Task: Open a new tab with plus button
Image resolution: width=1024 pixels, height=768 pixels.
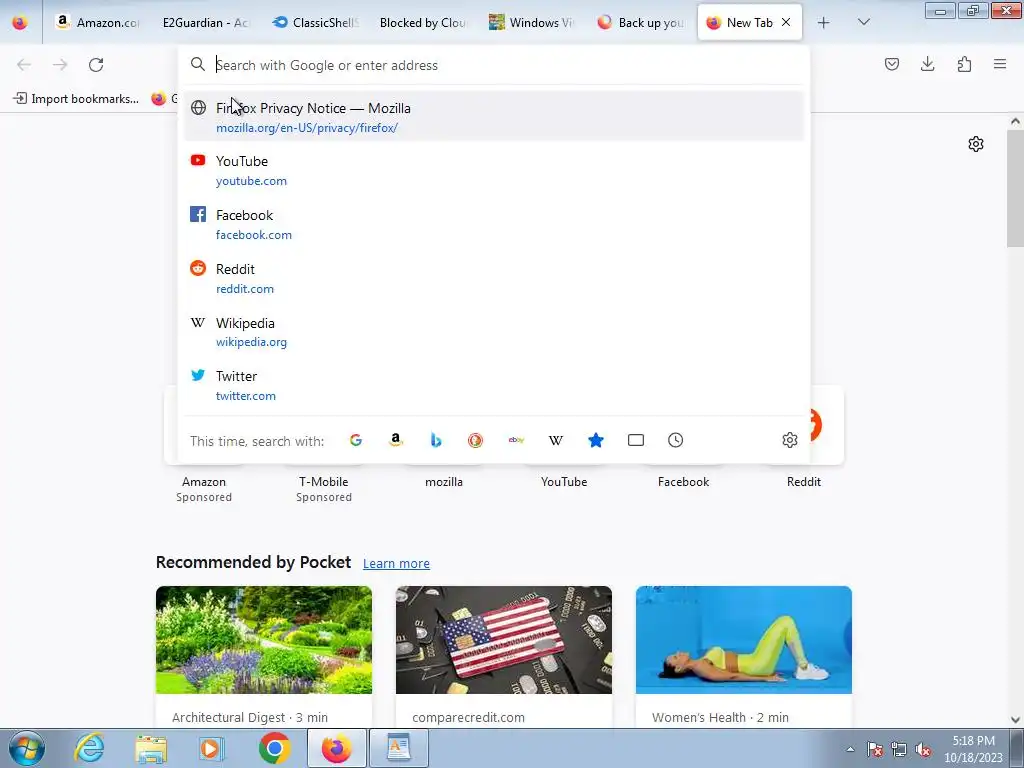Action: (x=824, y=23)
